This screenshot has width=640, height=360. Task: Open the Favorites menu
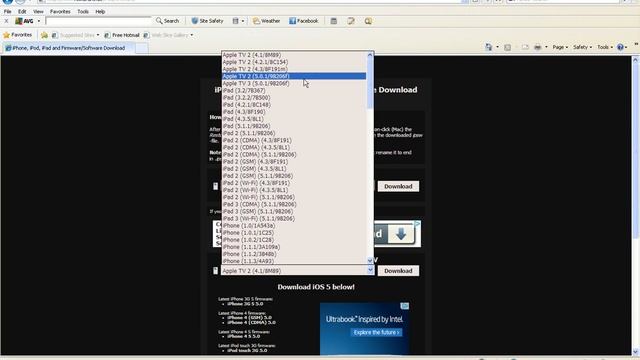pos(60,11)
